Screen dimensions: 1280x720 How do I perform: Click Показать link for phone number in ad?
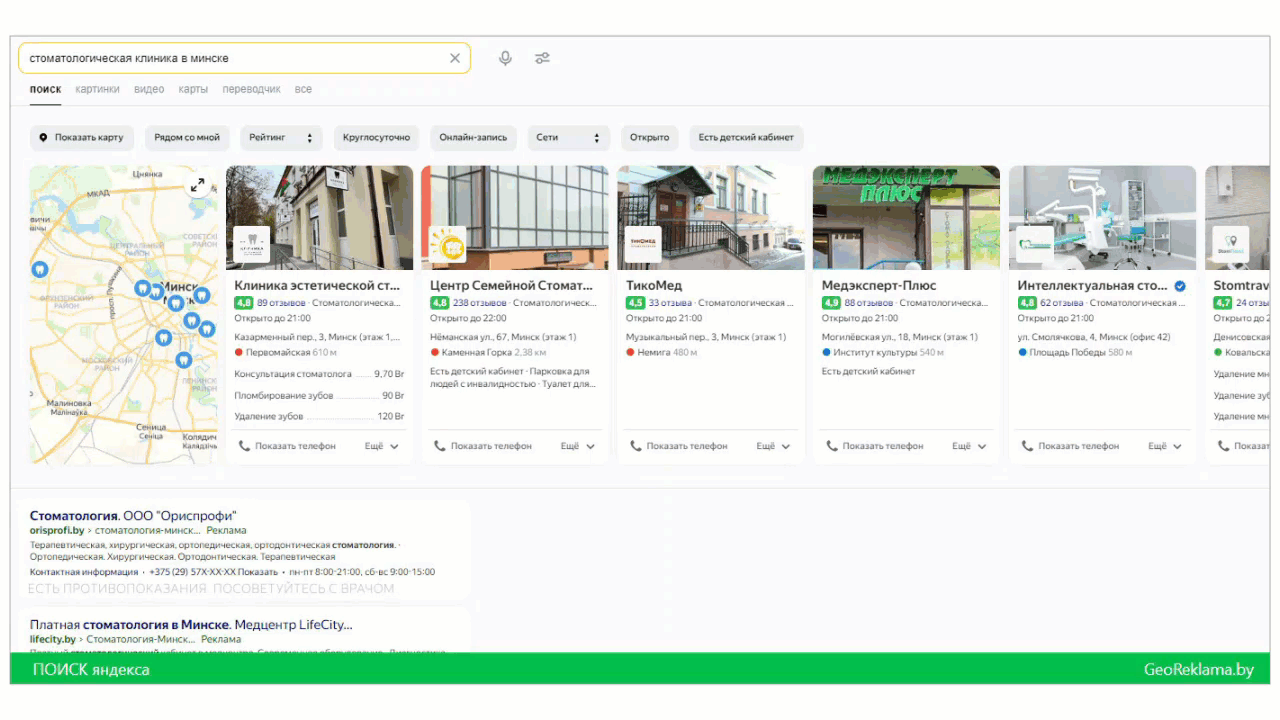[x=258, y=572]
